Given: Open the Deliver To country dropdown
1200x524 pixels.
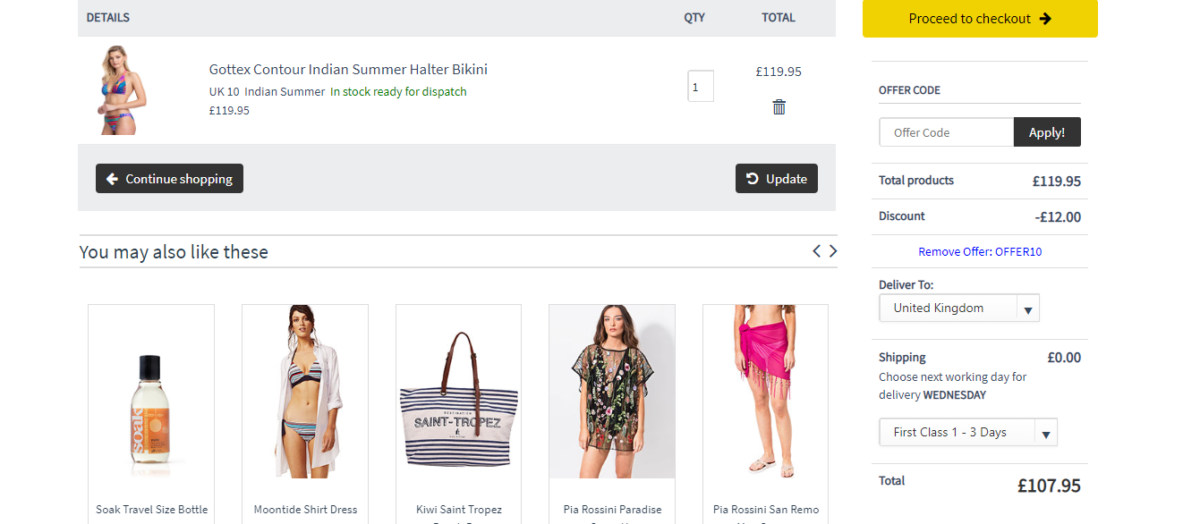Looking at the screenshot, I should (x=959, y=308).
